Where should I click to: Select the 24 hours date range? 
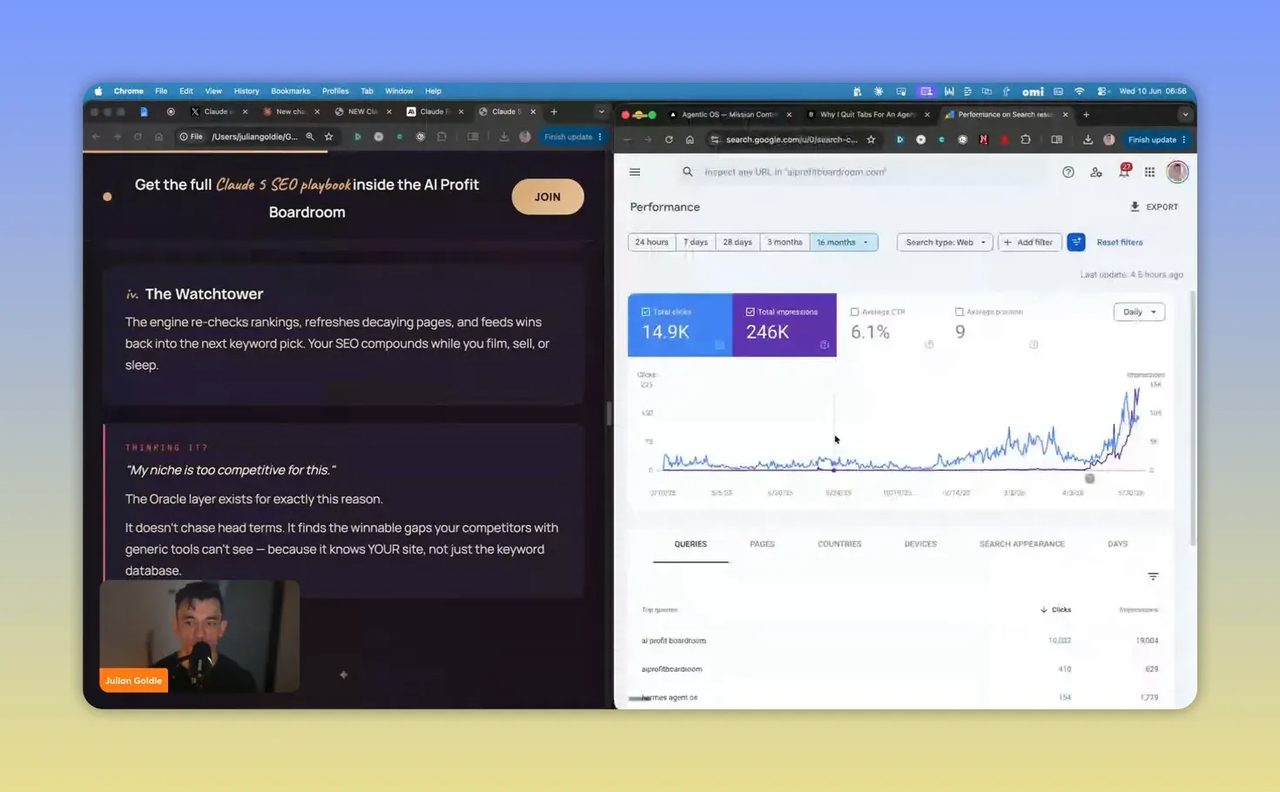[652, 242]
